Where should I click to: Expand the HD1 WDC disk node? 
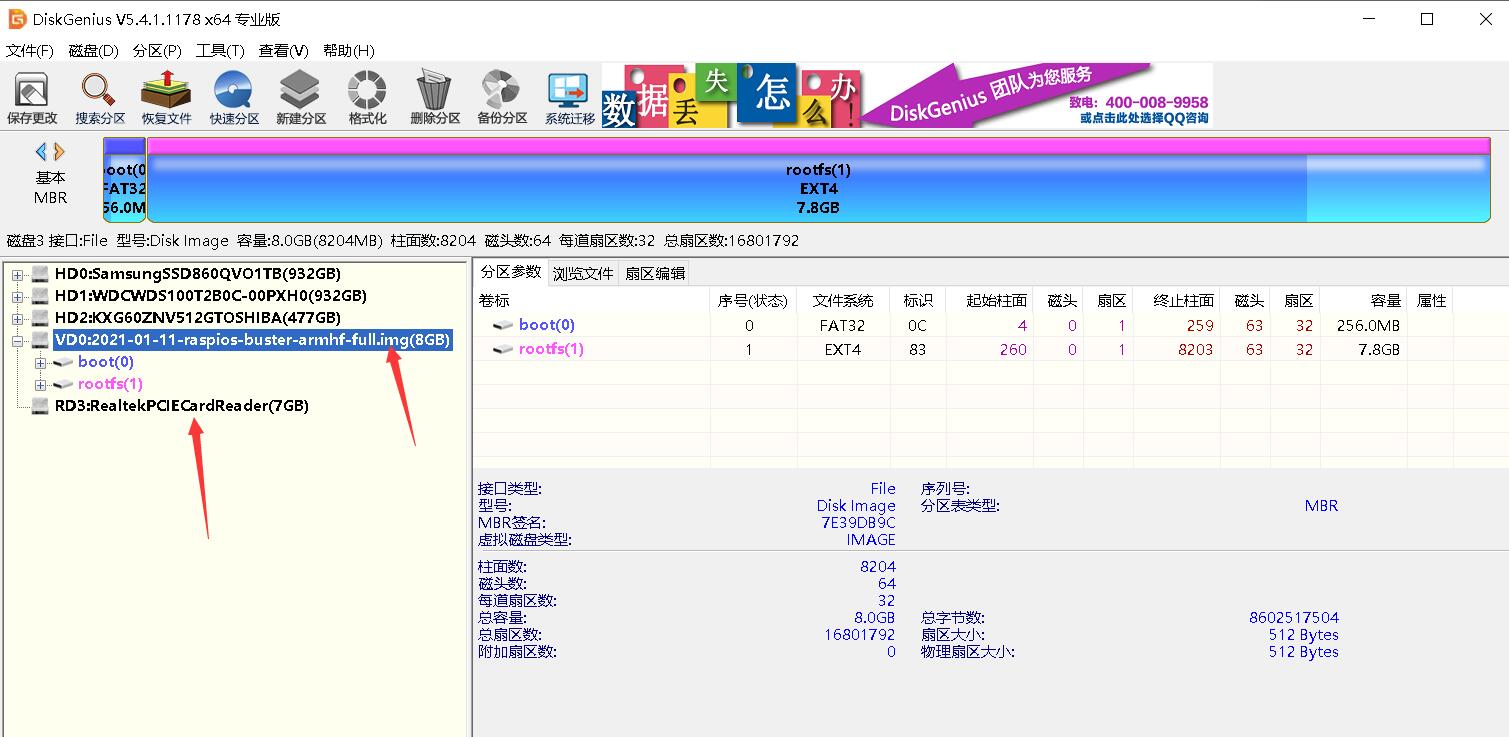tap(17, 296)
